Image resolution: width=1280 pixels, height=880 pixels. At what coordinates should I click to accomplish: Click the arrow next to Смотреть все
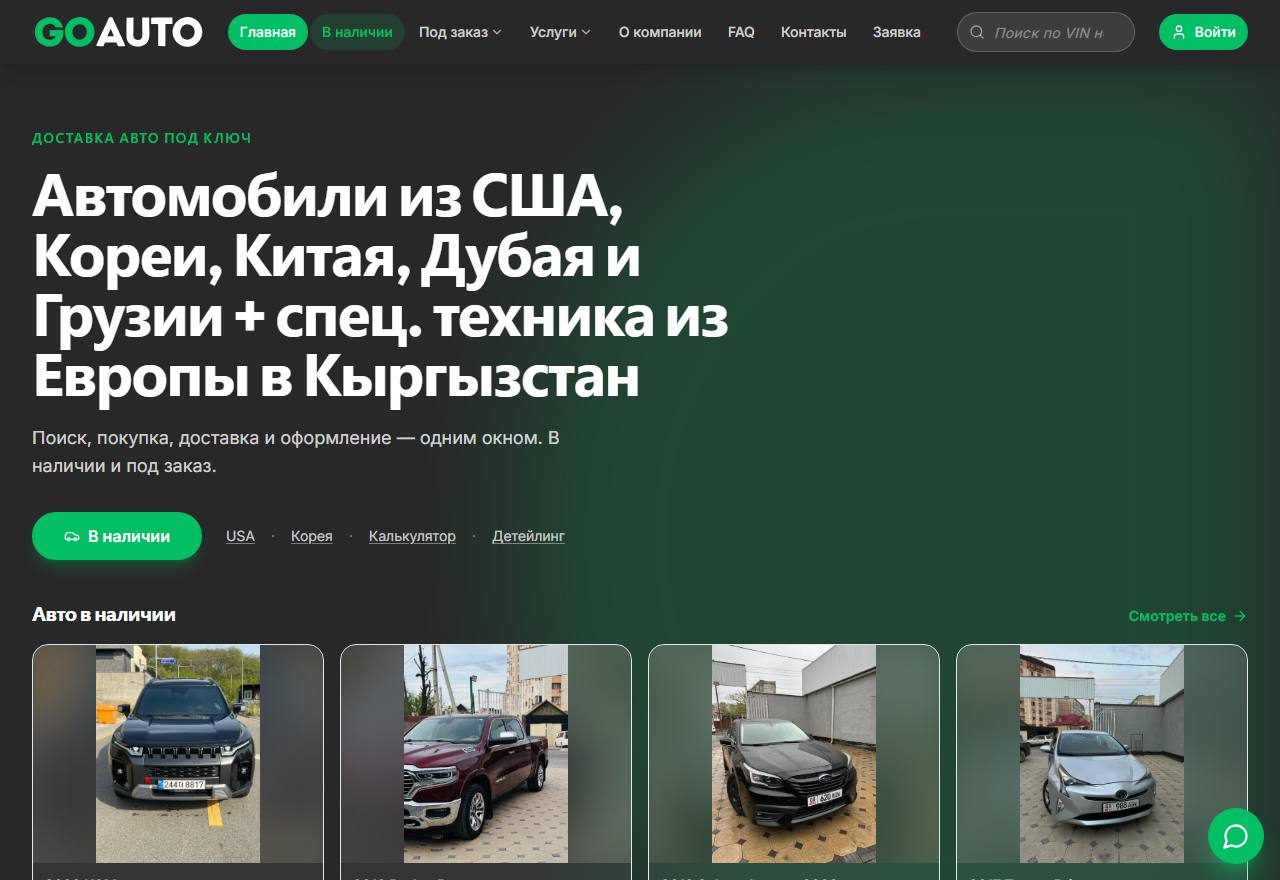click(1240, 616)
